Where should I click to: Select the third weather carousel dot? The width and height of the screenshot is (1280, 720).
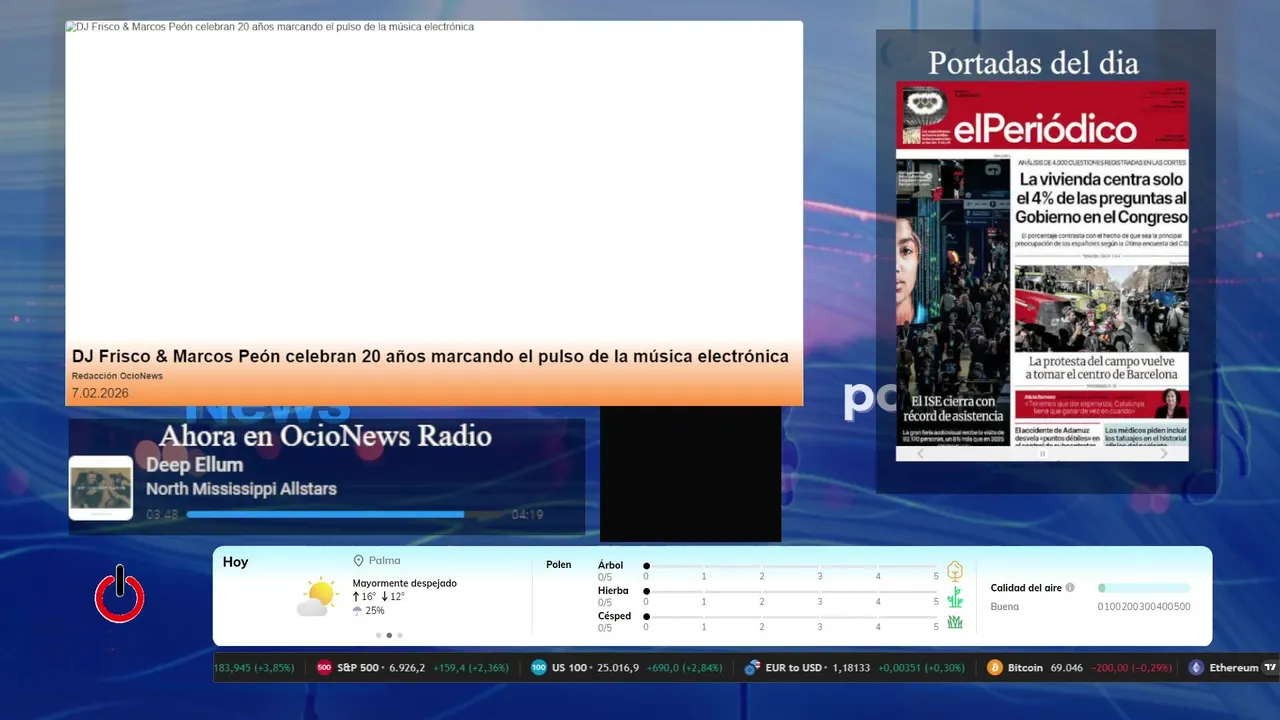(400, 635)
